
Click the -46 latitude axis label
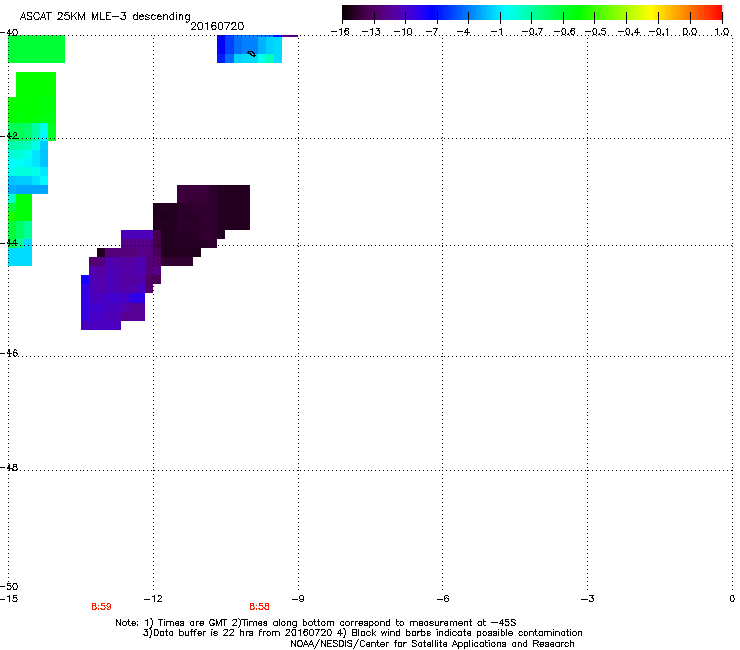(x=9, y=353)
